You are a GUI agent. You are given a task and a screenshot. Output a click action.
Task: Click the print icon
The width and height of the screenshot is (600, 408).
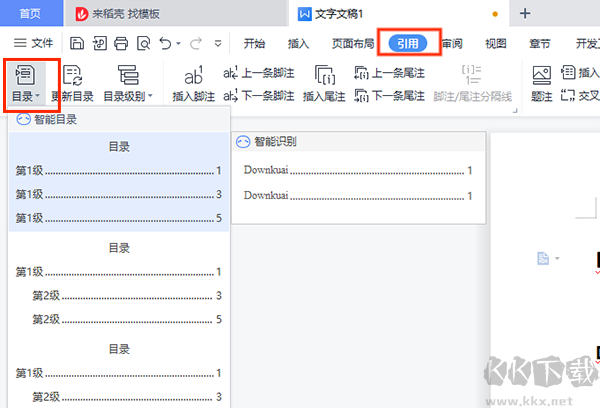click(x=121, y=43)
